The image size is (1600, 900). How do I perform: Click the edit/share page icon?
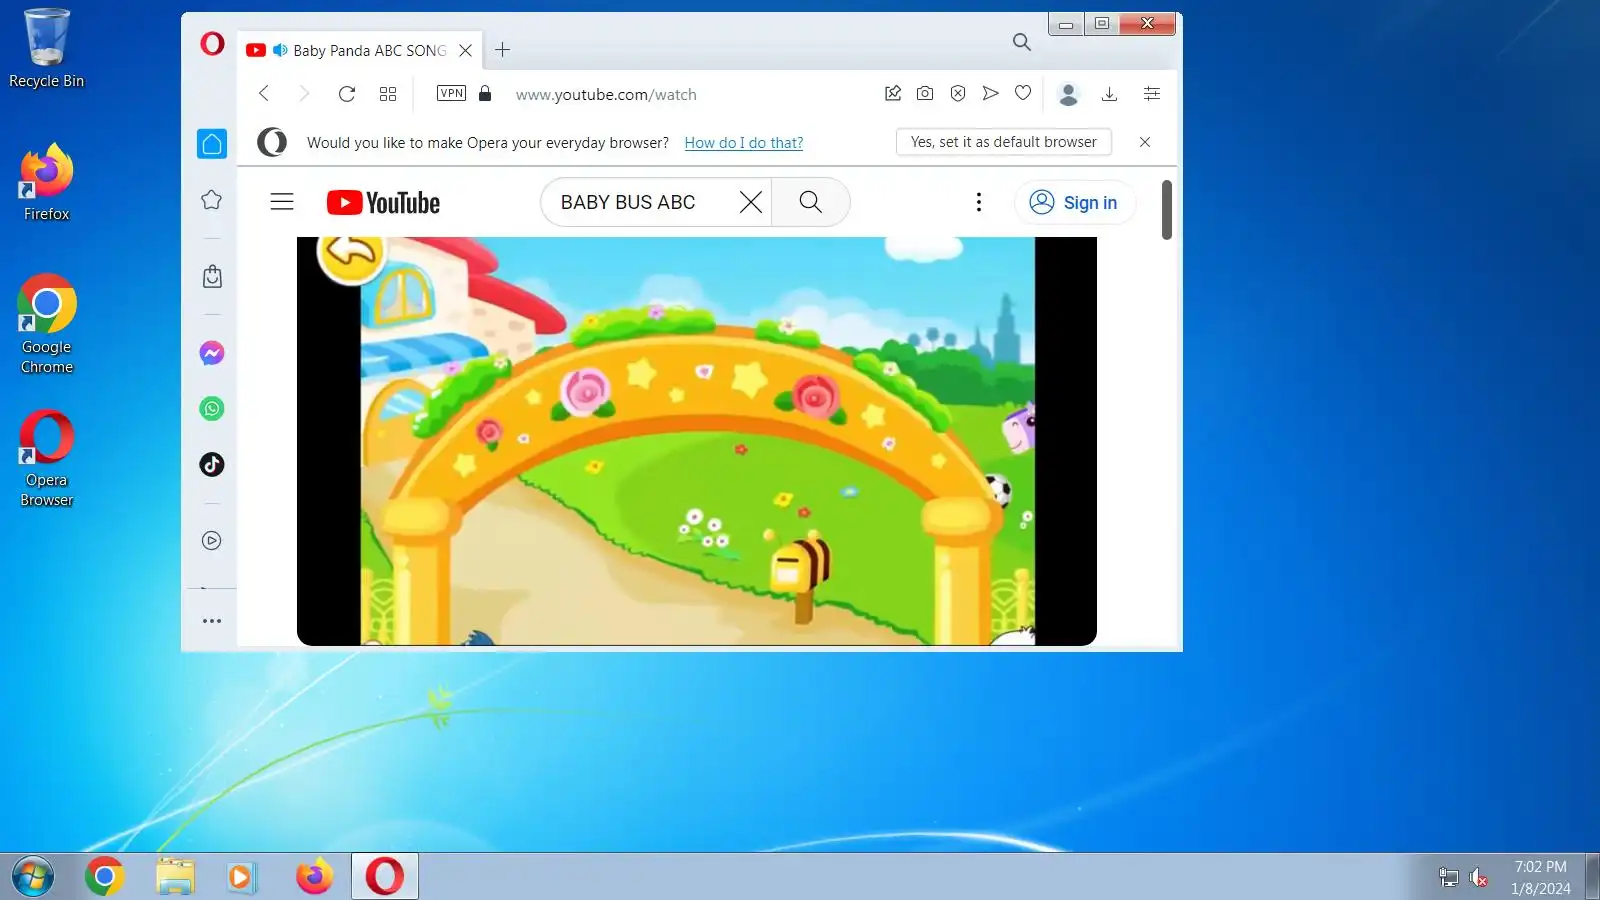pos(893,93)
